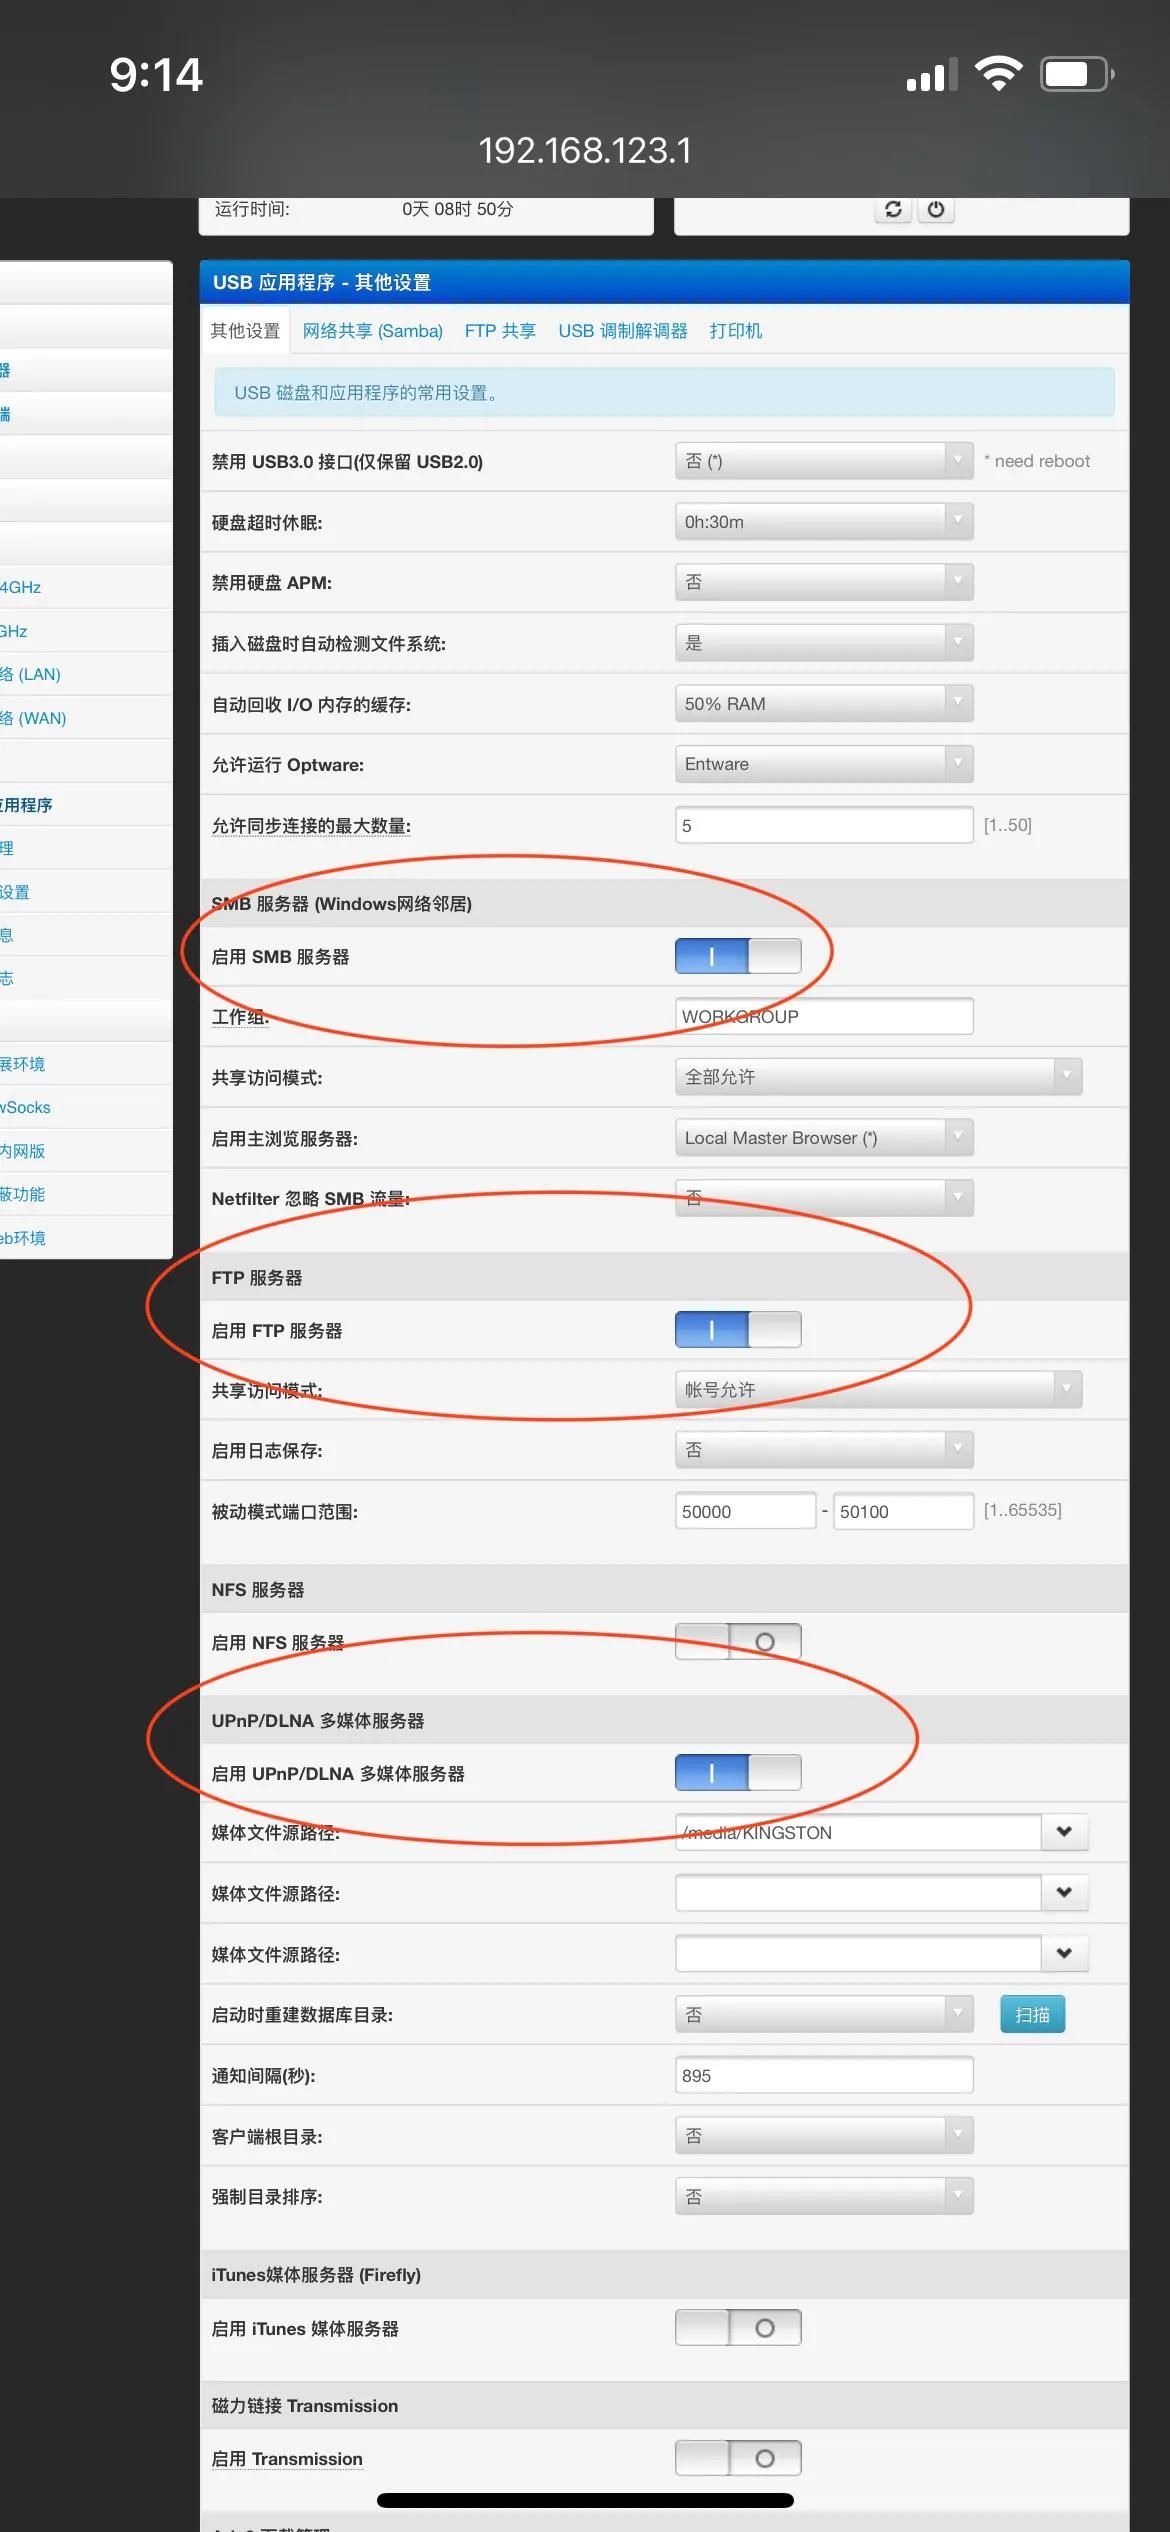This screenshot has height=2532, width=1170.
Task: Open the 硬盘超时休眠 dropdown showing 0h:30m
Action: click(x=823, y=521)
